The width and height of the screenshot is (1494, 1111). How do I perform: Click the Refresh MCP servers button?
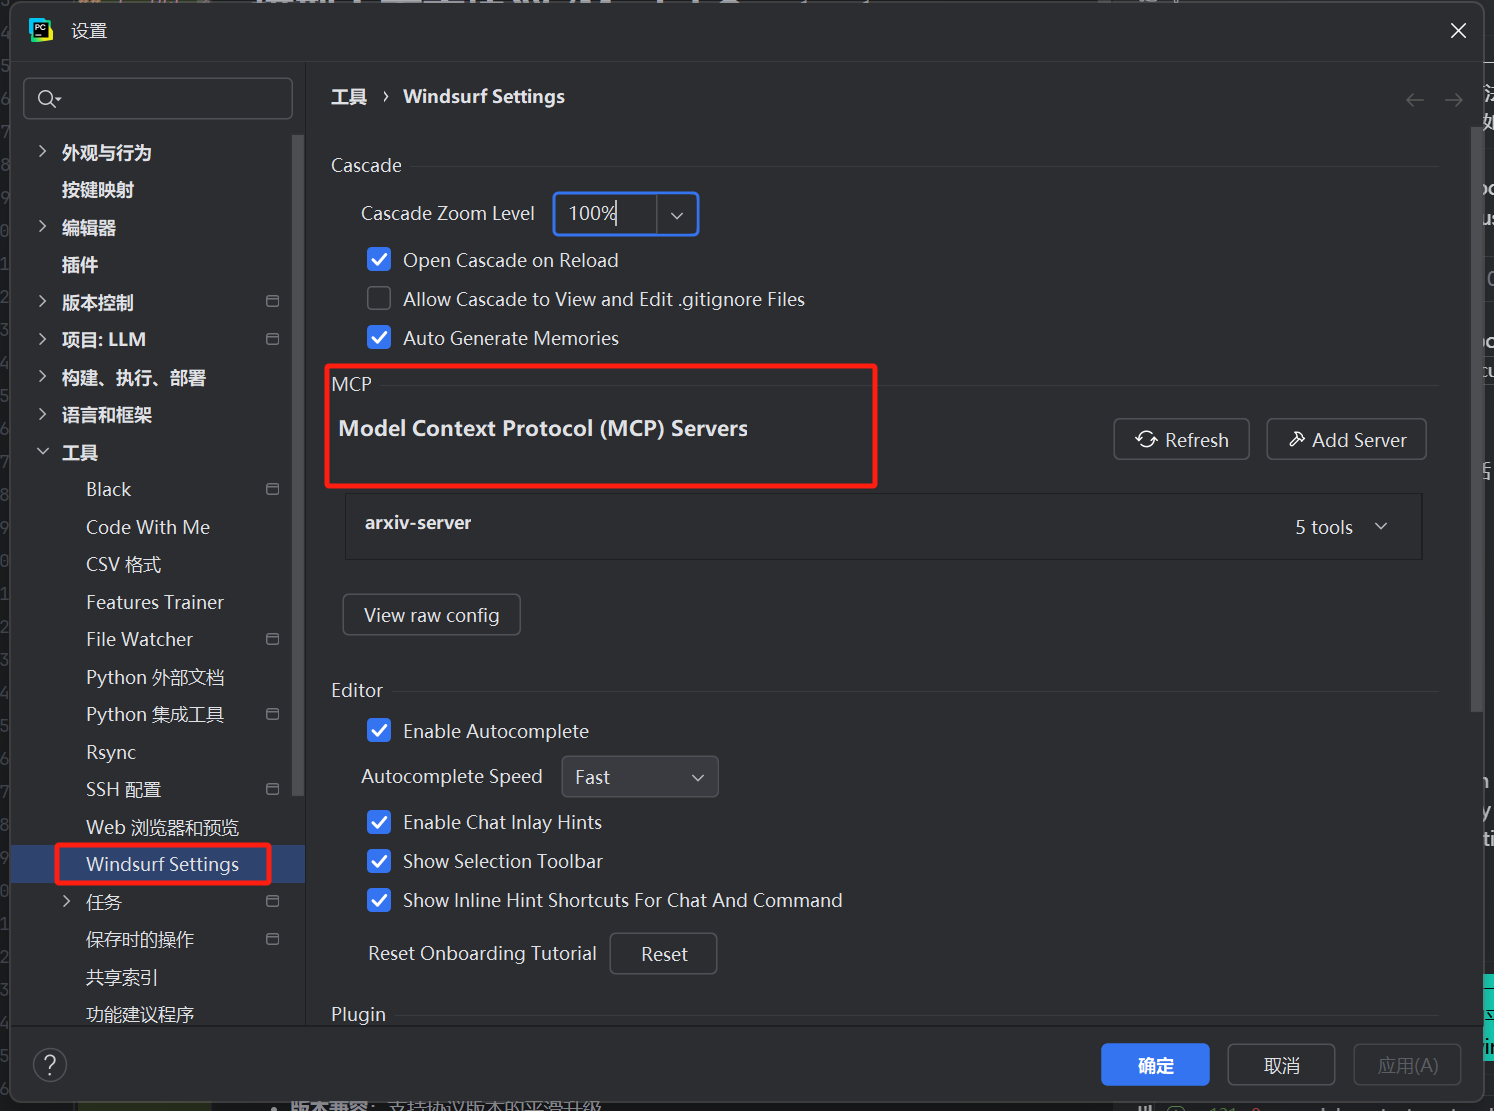1181,439
